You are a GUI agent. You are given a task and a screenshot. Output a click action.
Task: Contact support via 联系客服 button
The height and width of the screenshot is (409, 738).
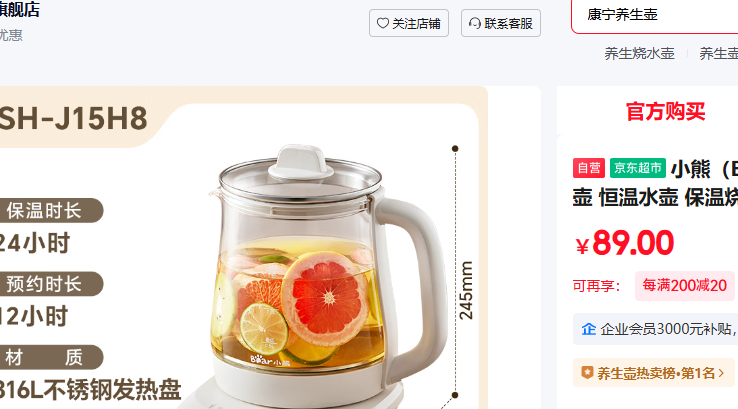click(x=501, y=23)
